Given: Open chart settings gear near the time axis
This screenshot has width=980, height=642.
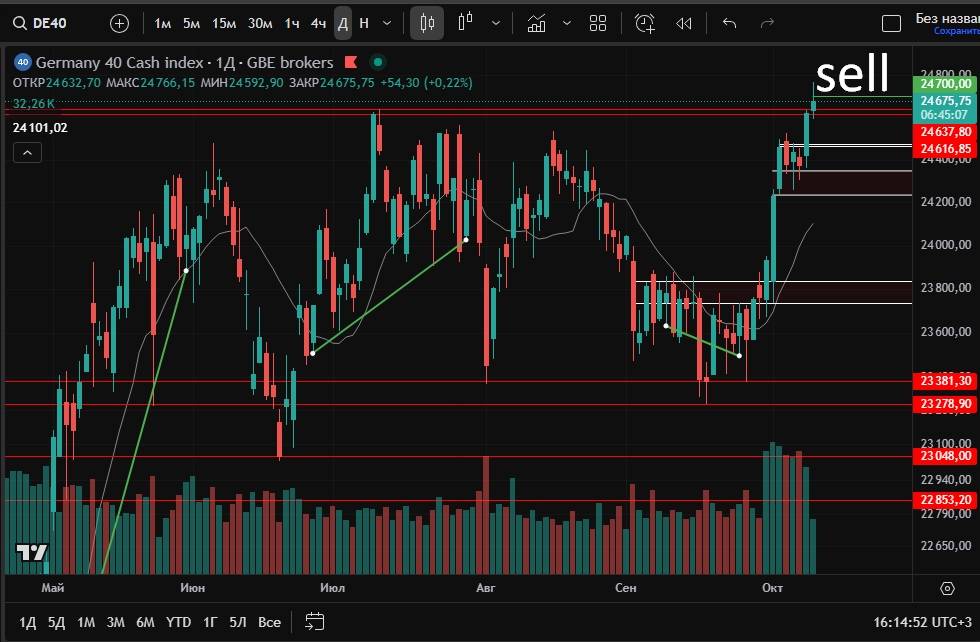Looking at the screenshot, I should tap(947, 588).
